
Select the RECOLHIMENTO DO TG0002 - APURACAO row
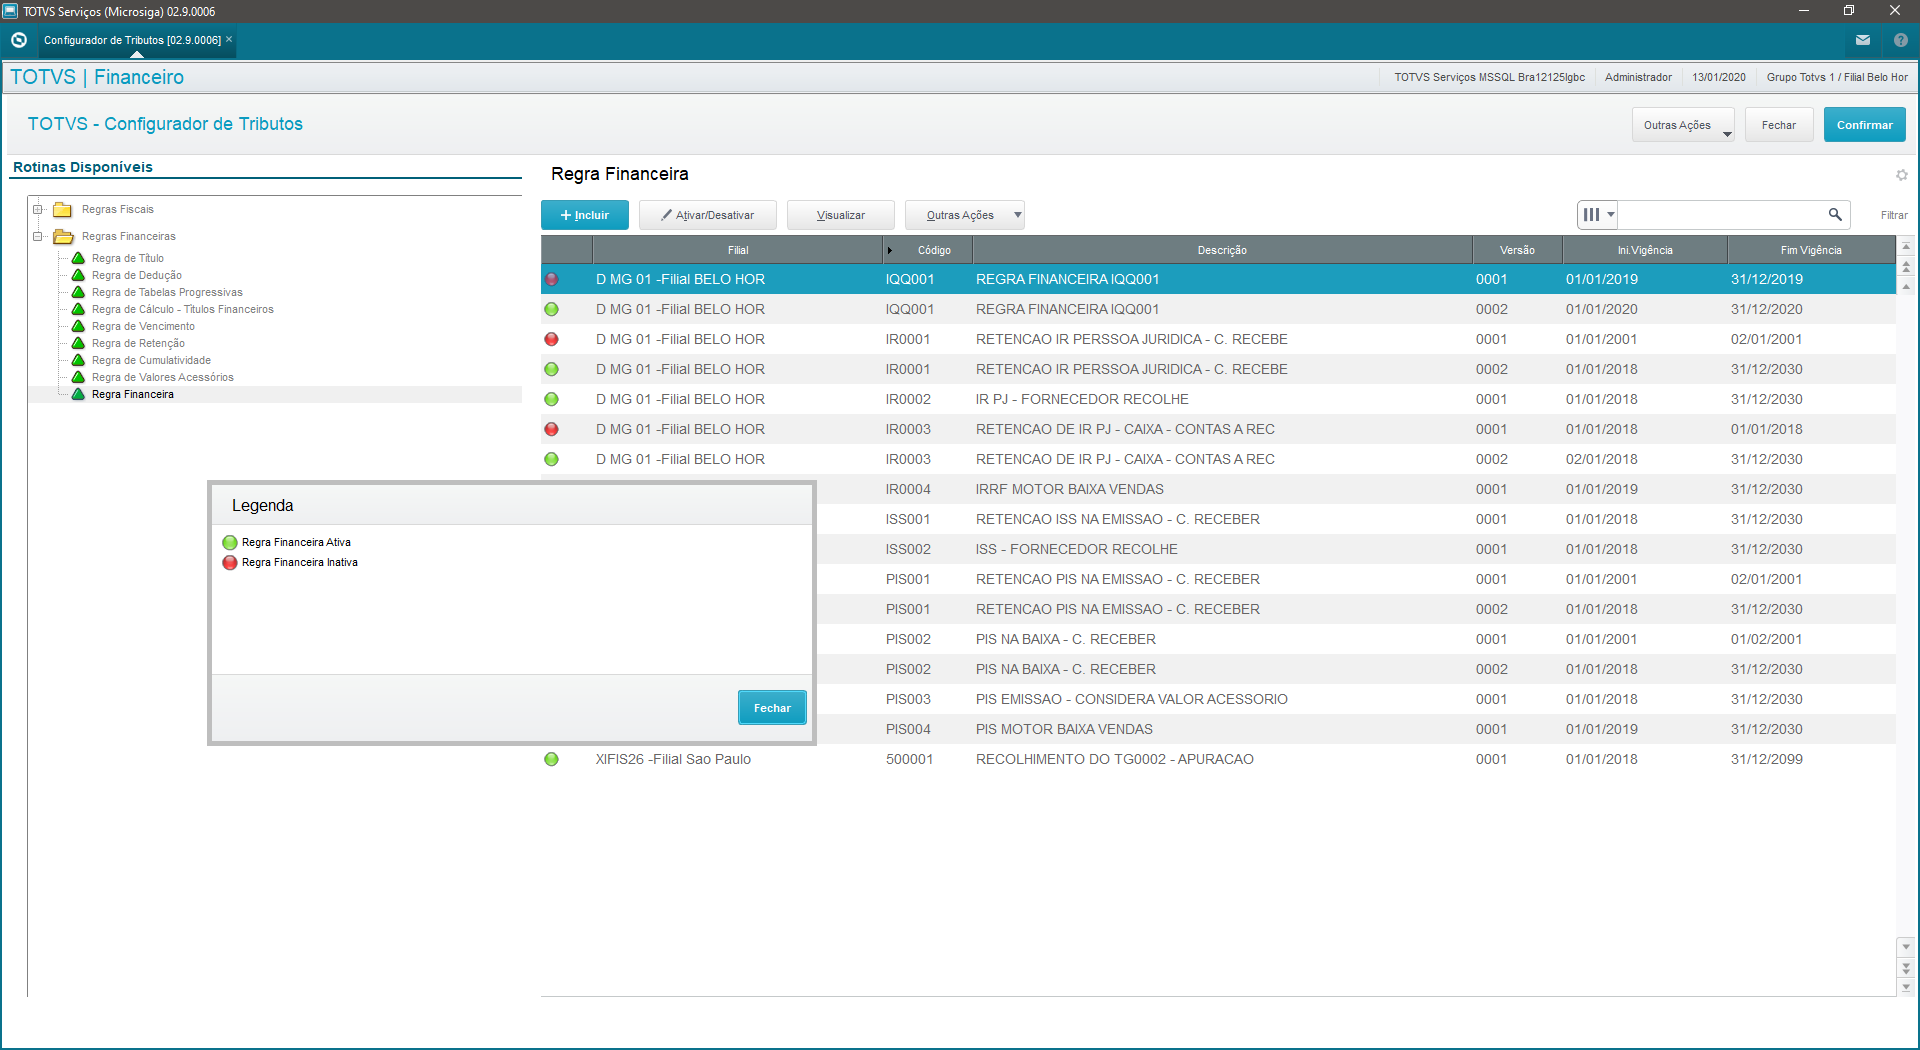[1218, 759]
